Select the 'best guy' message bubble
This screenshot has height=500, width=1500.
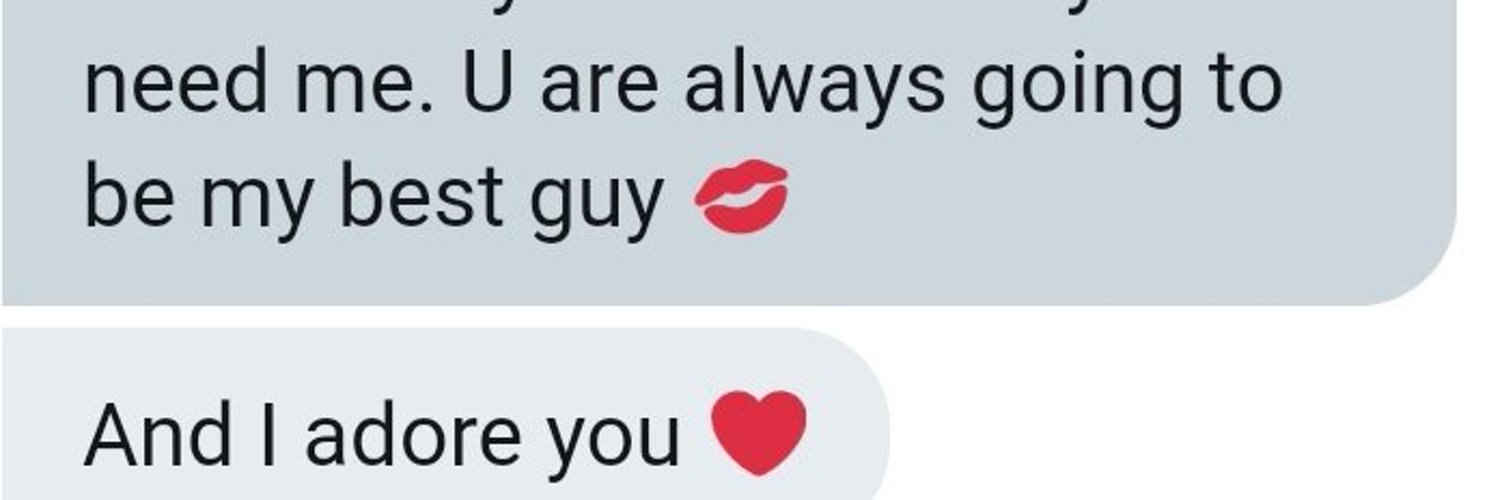[728, 152]
